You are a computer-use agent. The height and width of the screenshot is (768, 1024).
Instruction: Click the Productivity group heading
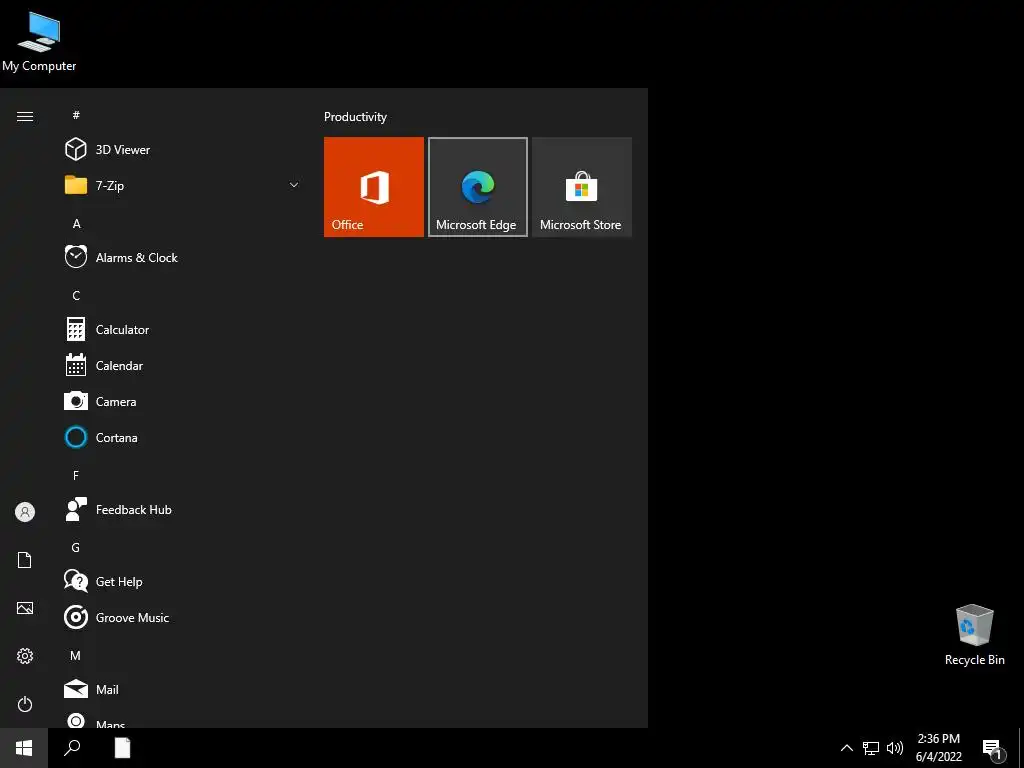click(355, 117)
